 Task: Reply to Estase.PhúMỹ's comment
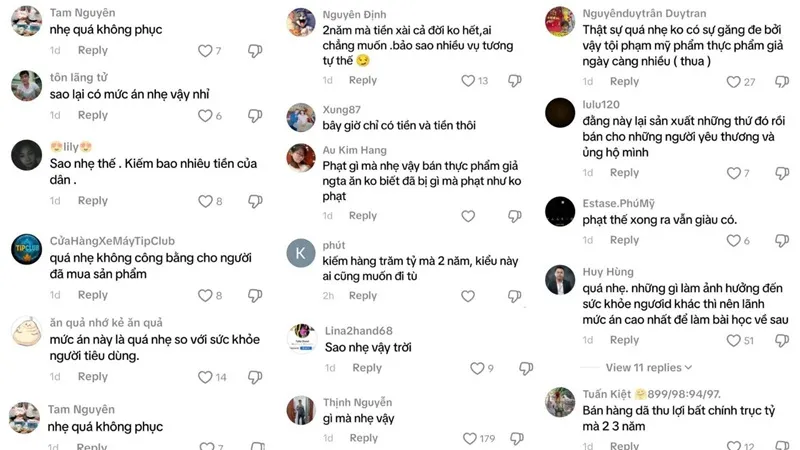[x=624, y=240]
